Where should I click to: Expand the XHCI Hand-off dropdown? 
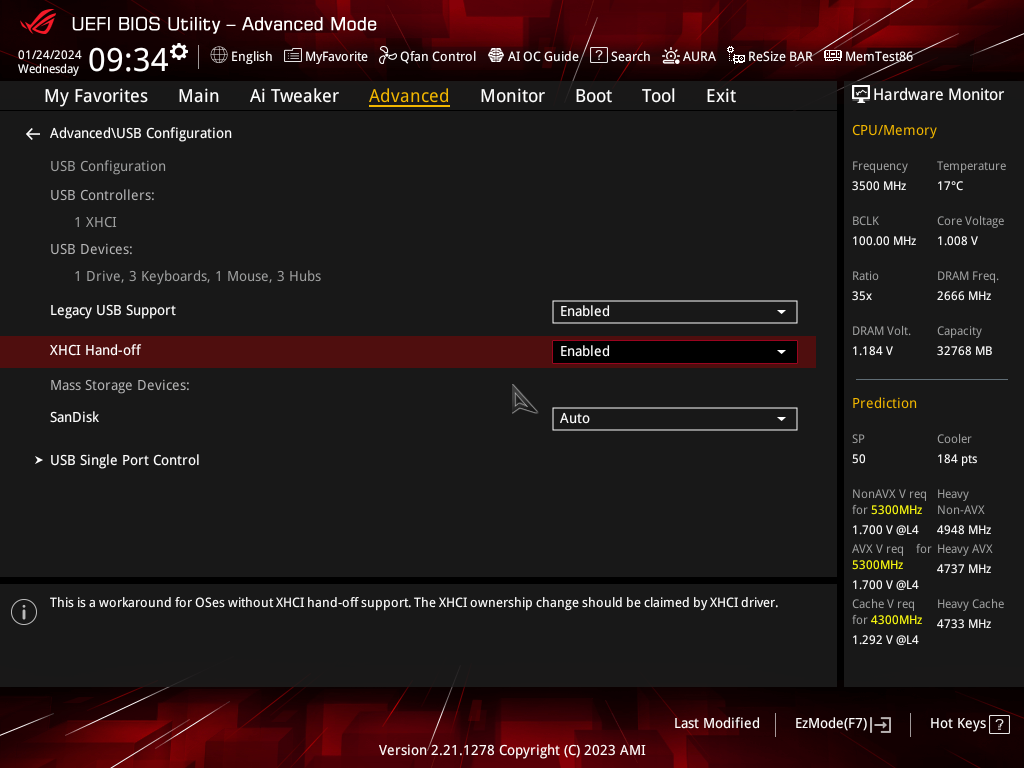tap(674, 351)
